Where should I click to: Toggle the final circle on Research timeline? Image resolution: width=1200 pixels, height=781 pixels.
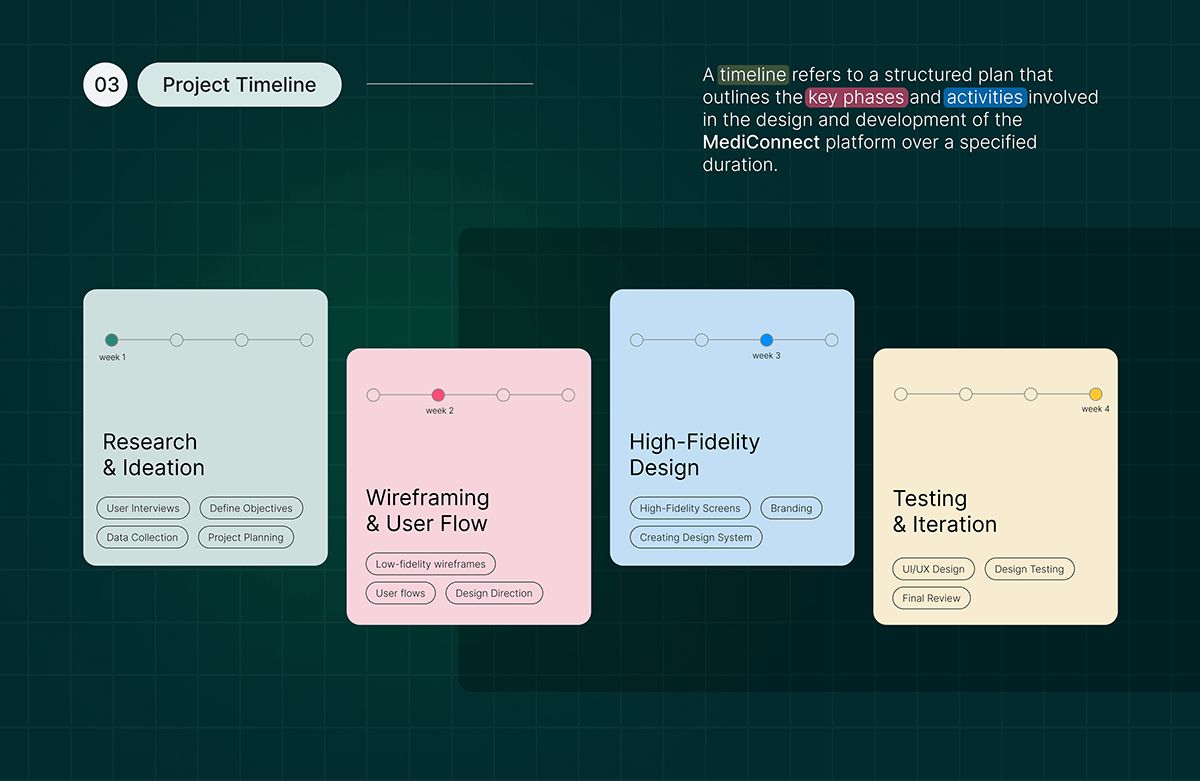point(305,340)
